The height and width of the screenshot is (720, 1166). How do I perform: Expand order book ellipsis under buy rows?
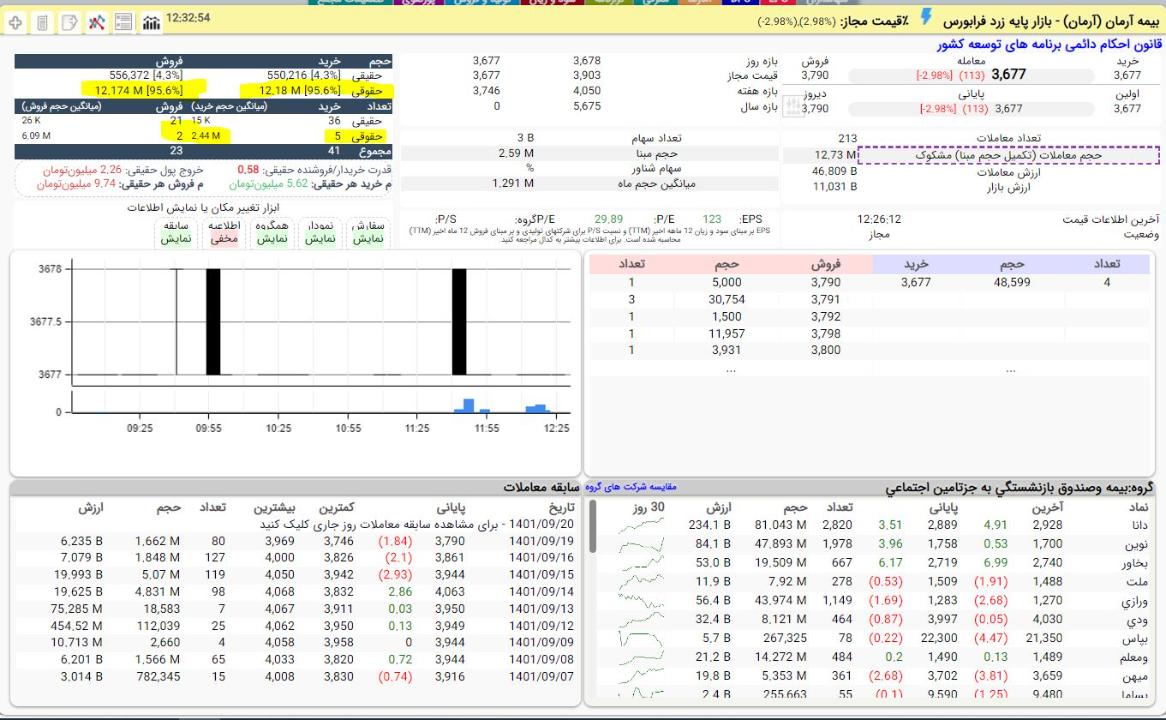[1010, 369]
